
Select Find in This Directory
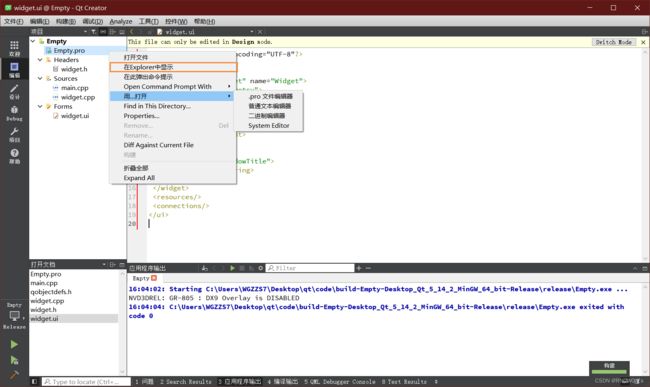157,106
